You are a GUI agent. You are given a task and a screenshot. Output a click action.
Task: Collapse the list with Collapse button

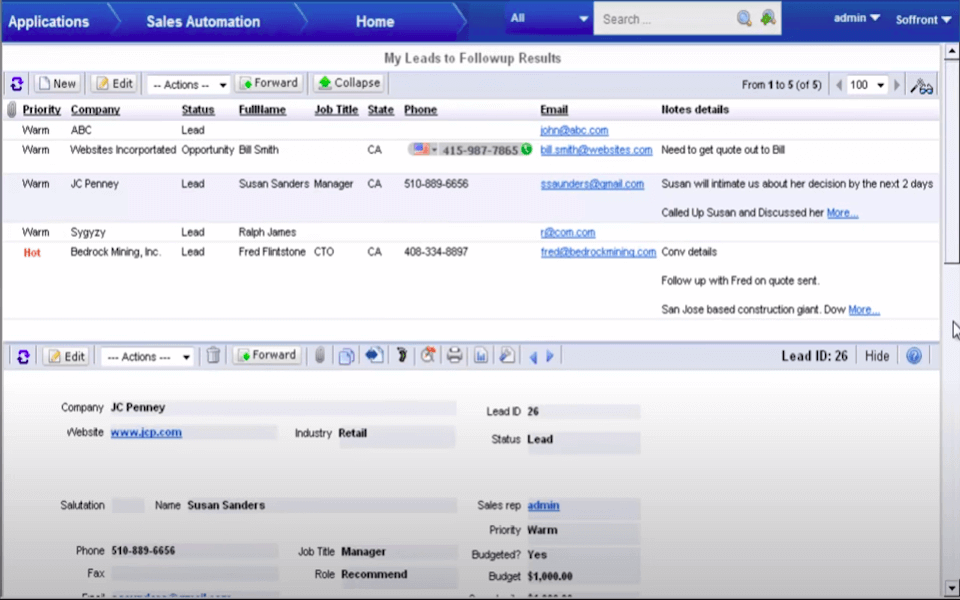(349, 83)
